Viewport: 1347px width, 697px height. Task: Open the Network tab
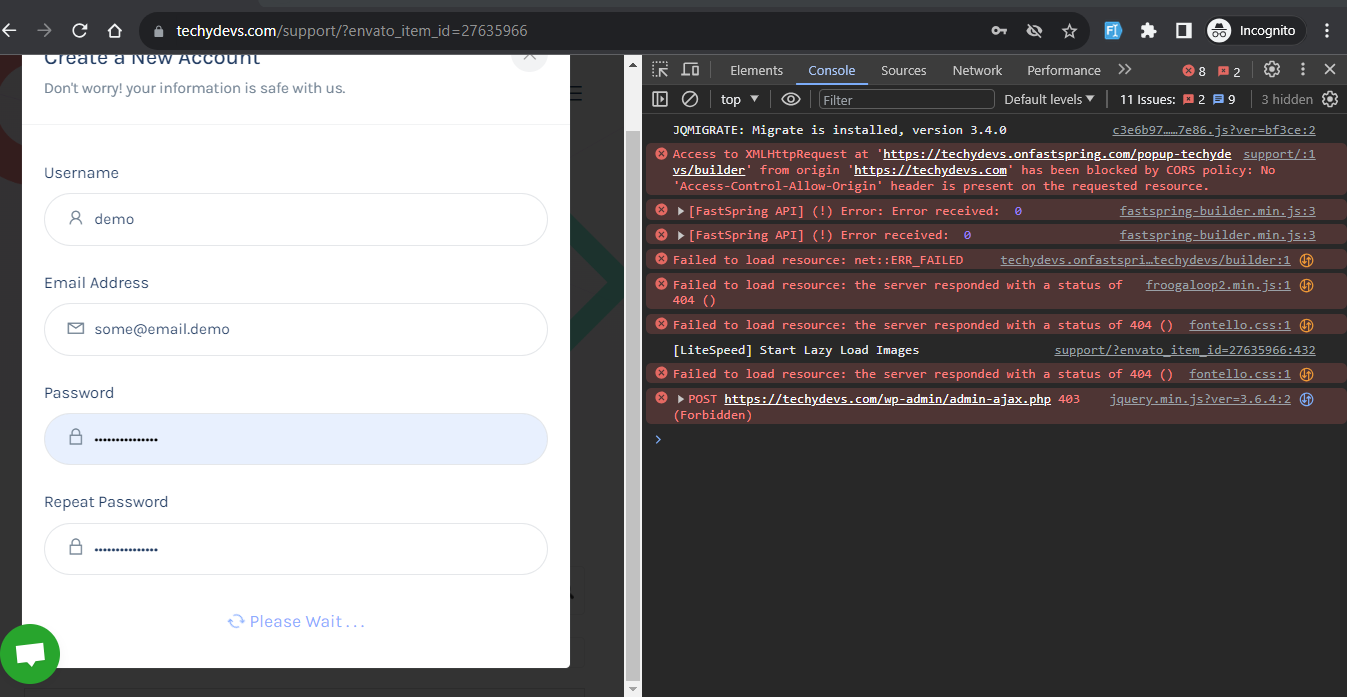pos(977,70)
